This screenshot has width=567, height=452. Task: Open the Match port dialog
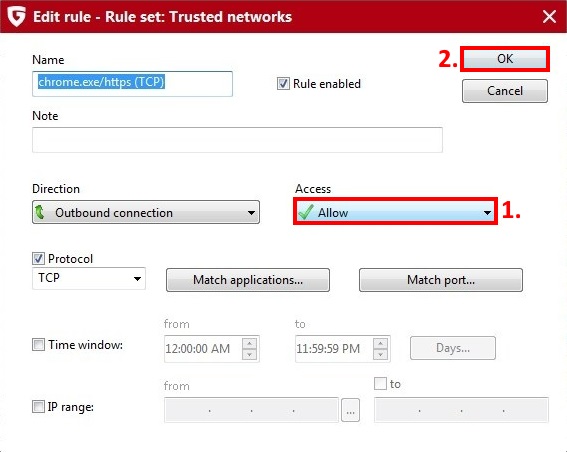441,280
